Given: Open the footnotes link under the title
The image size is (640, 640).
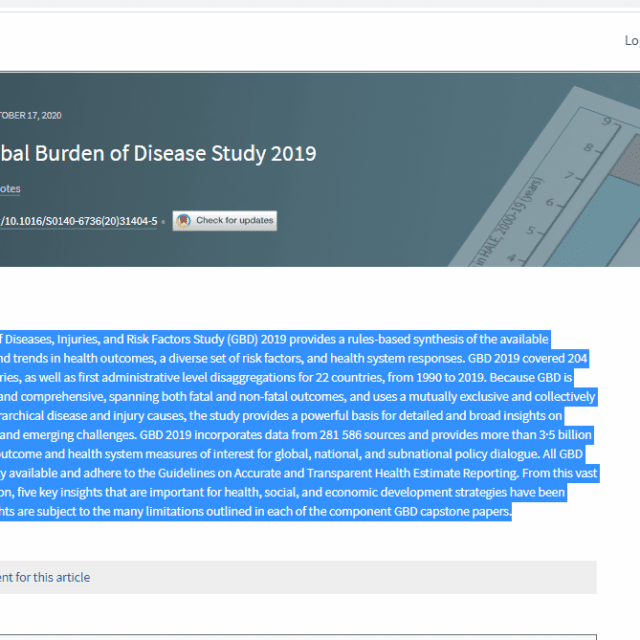Looking at the screenshot, I should pos(9,188).
